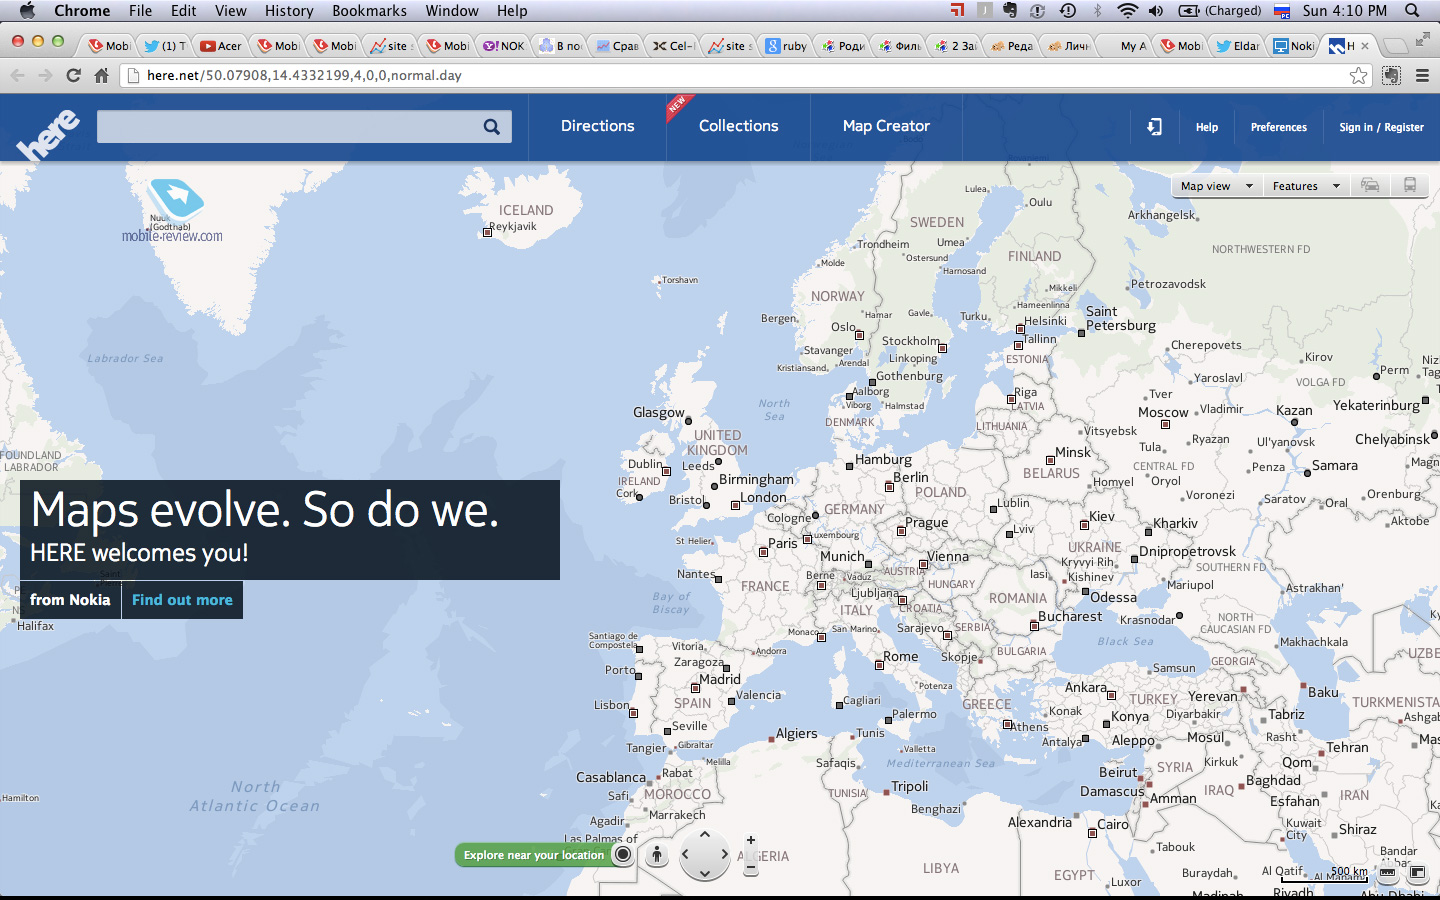The width and height of the screenshot is (1440, 900).
Task: Click the from Nokia label
Action: pos(70,600)
